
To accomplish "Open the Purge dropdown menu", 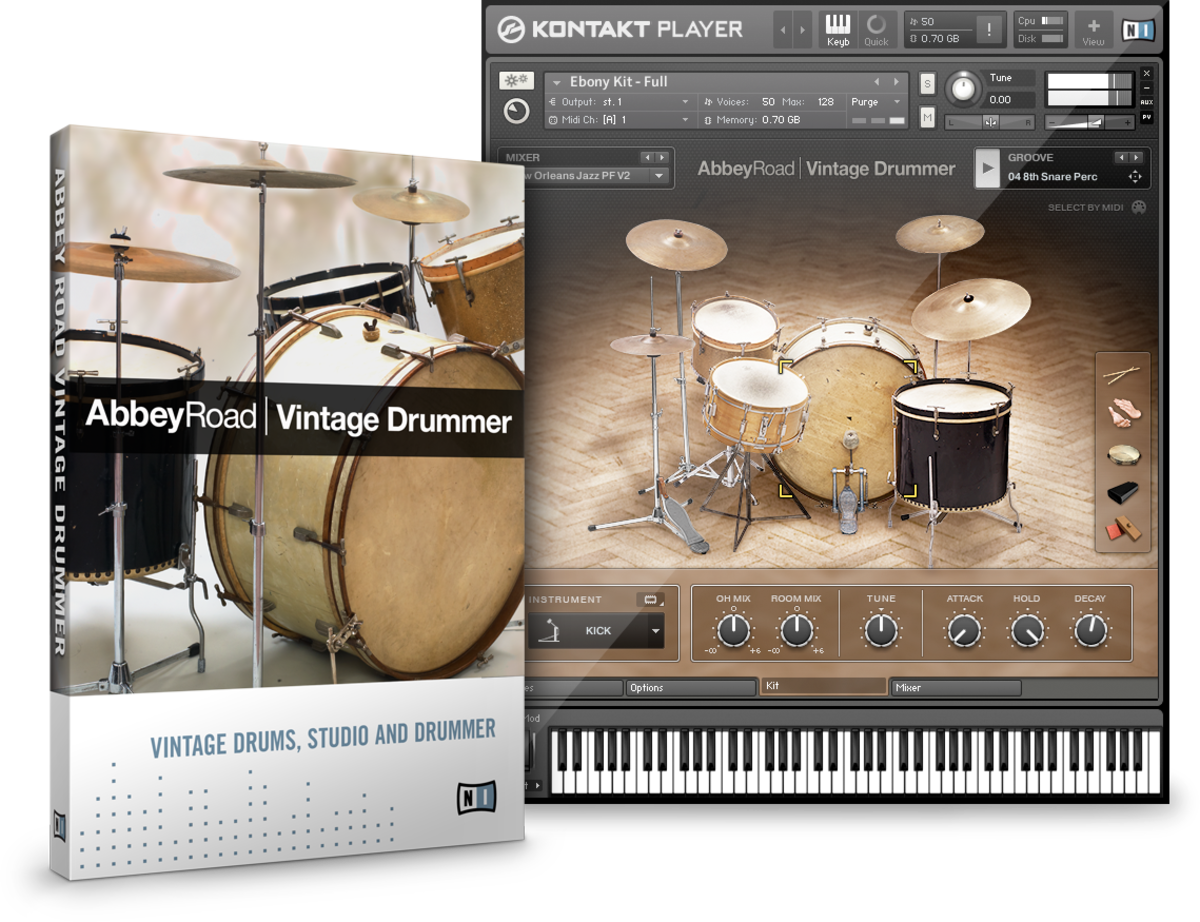I will point(875,101).
